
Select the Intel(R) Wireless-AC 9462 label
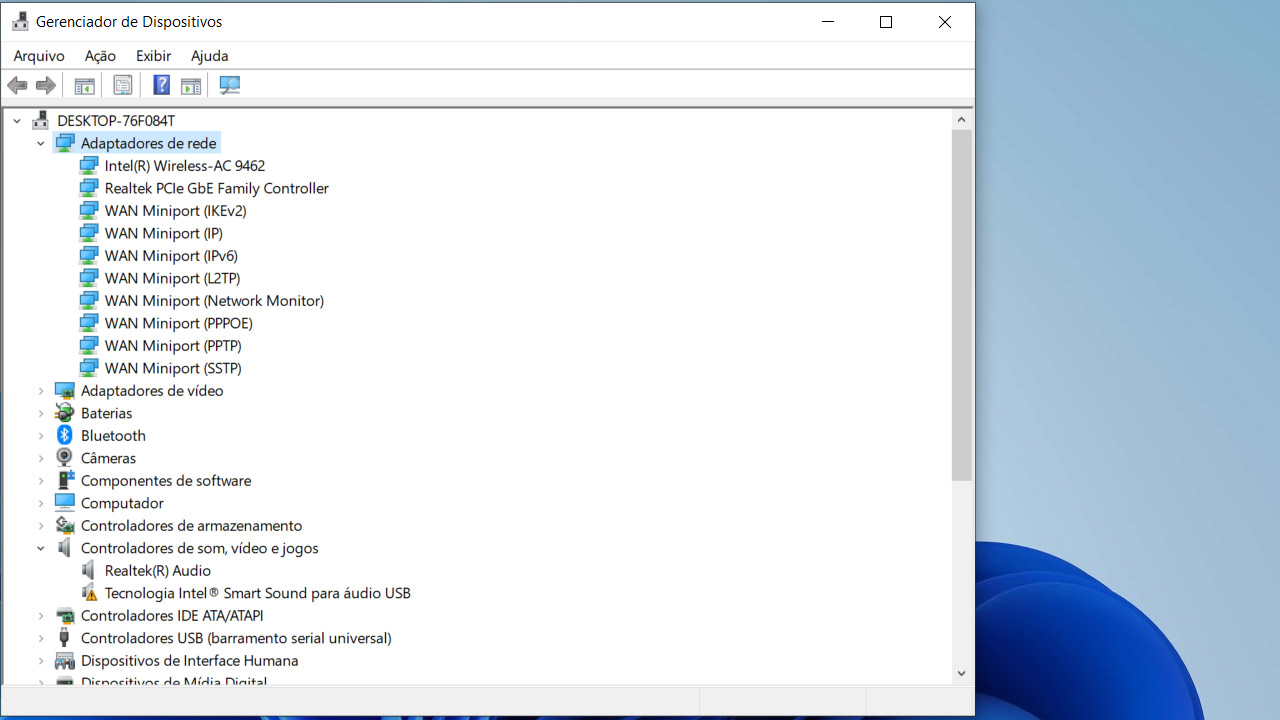coord(185,166)
